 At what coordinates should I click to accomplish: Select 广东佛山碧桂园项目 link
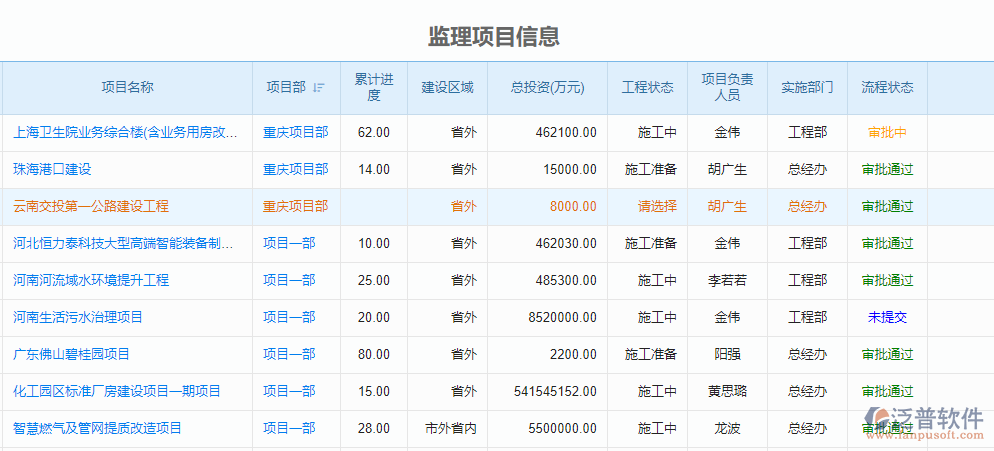[72, 354]
